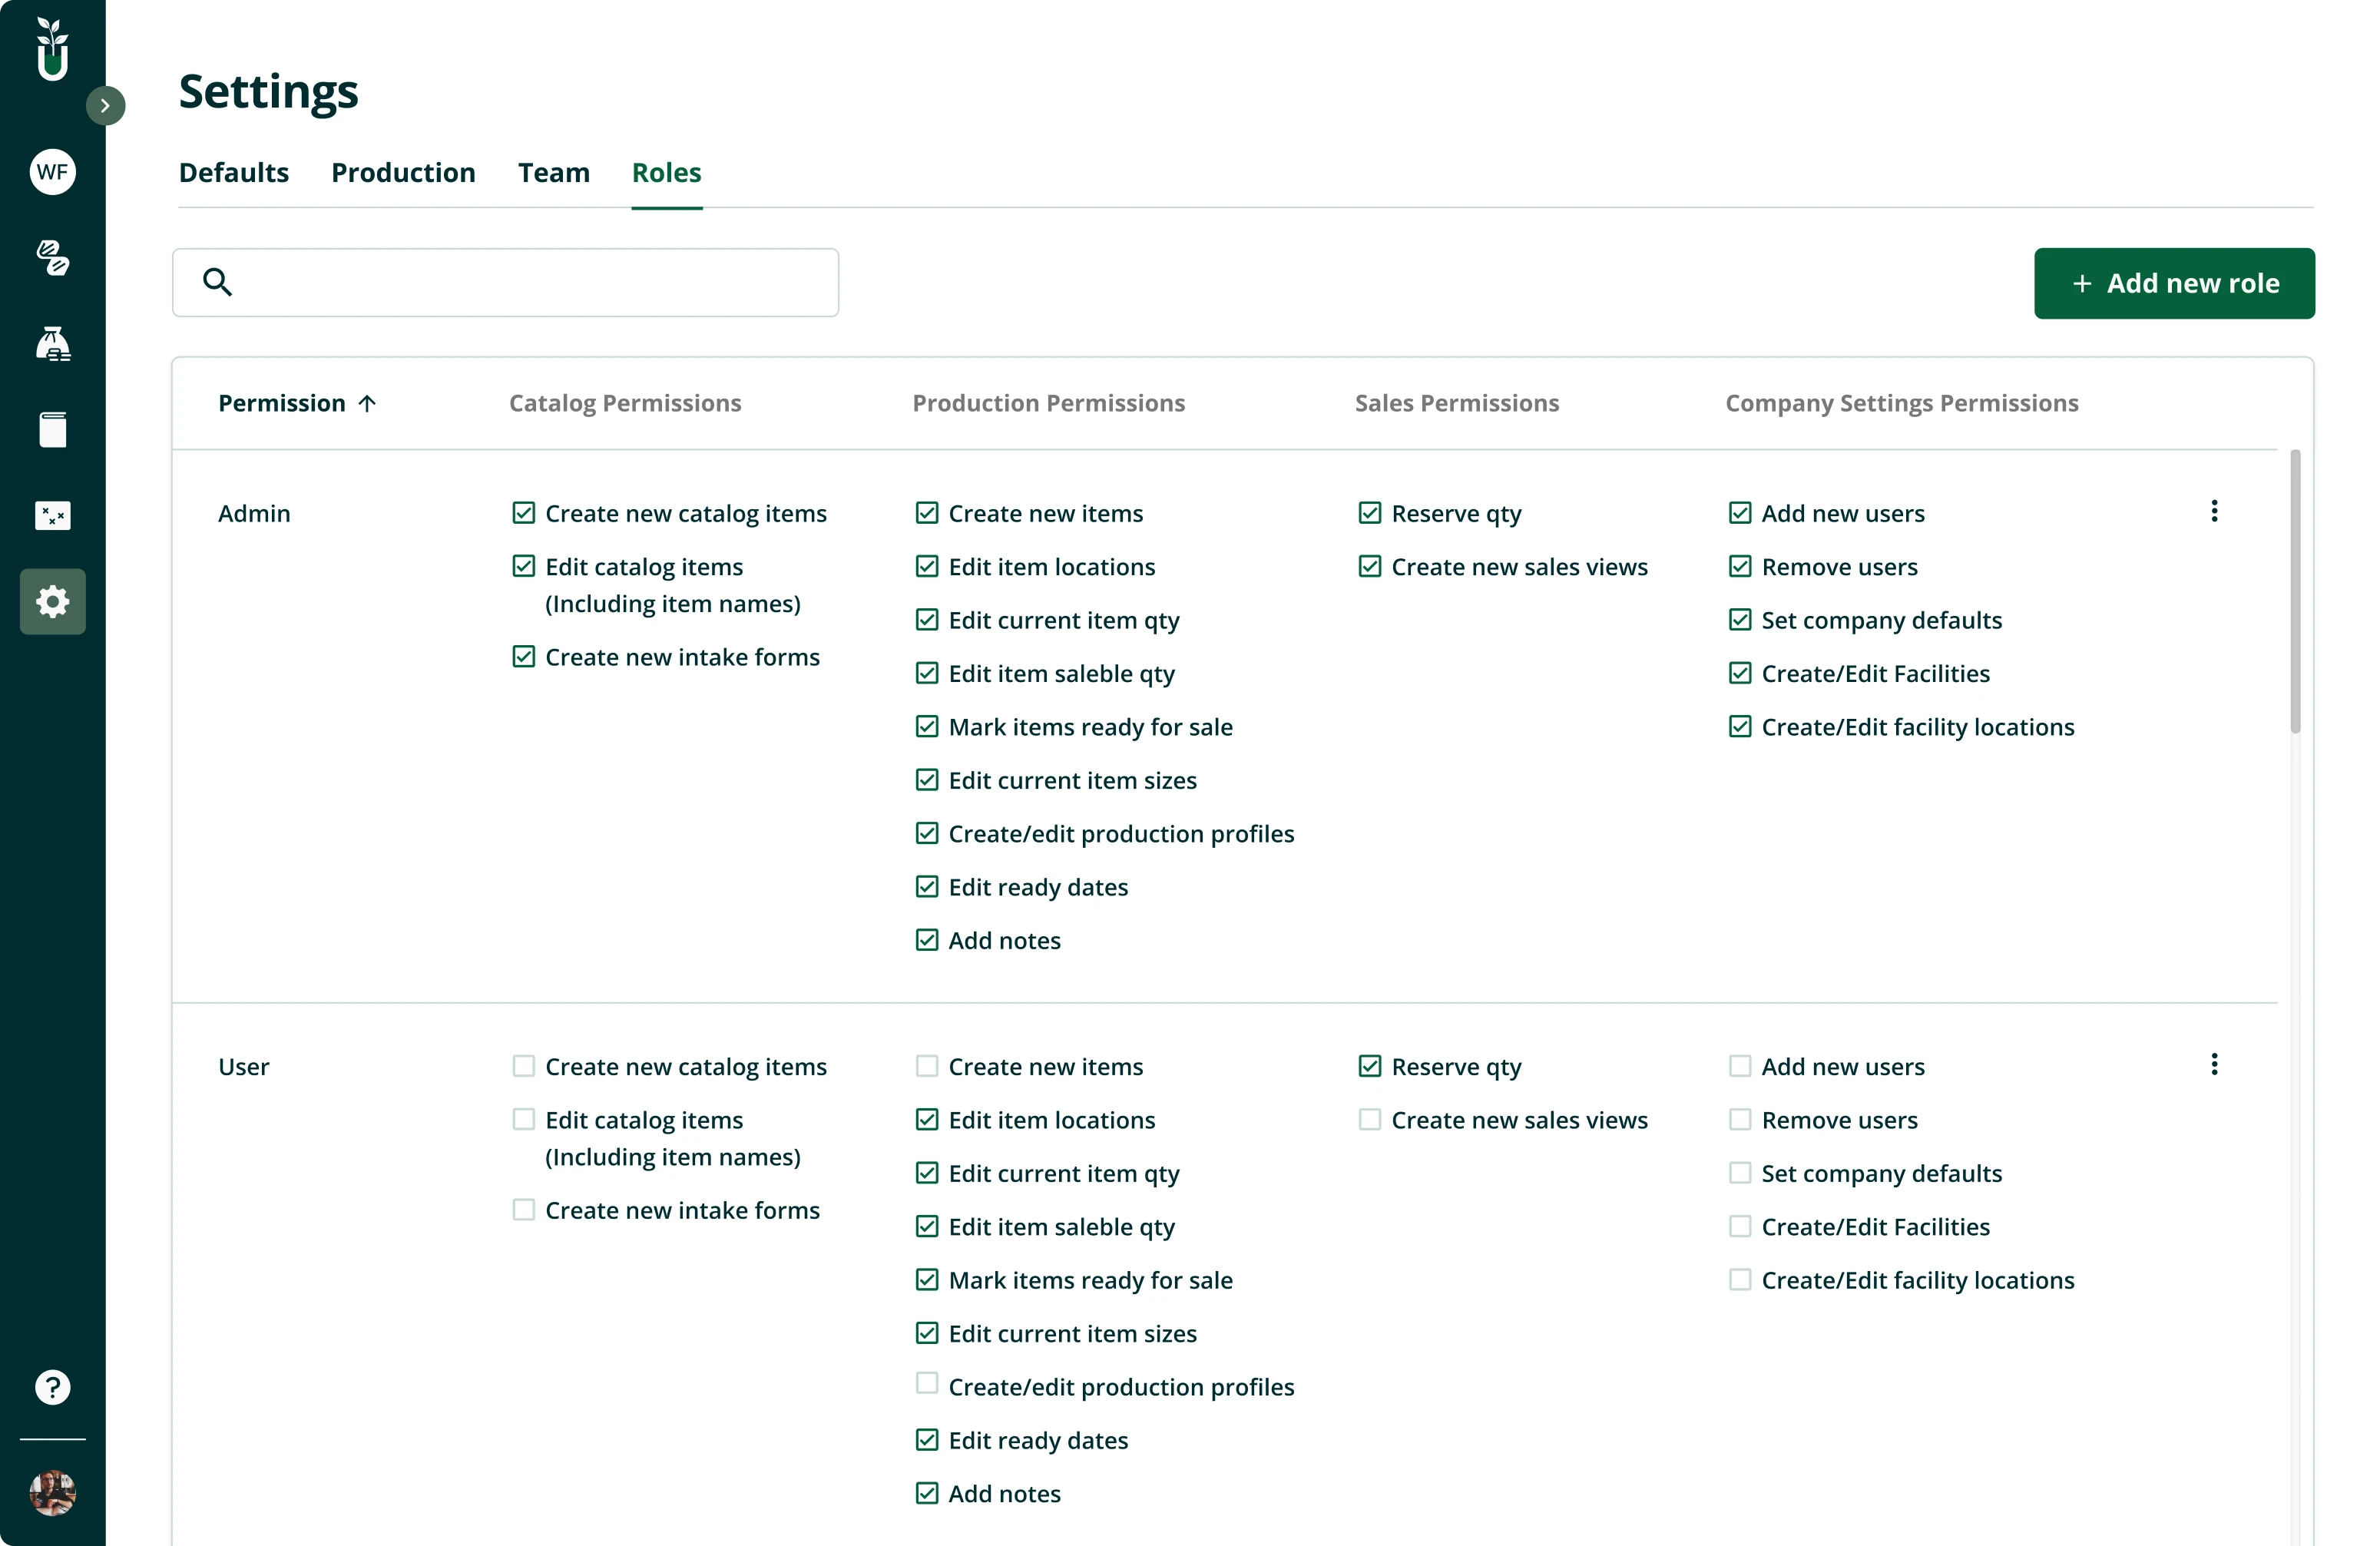Sort by the Permission column header
Image resolution: width=2380 pixels, height=1546 pixels.
(296, 403)
